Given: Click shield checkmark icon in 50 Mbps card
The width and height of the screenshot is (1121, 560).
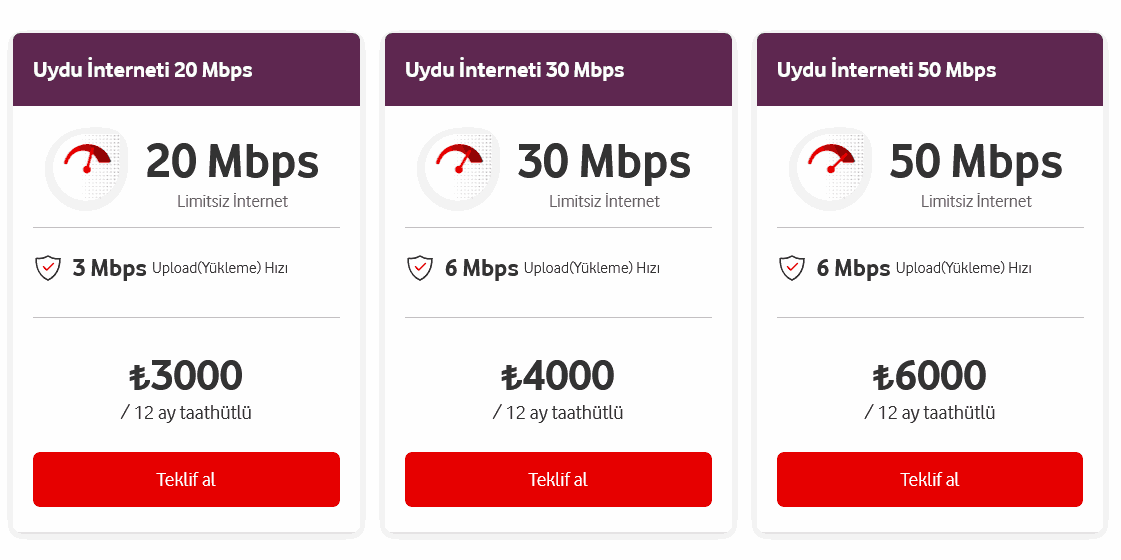Looking at the screenshot, I should (x=791, y=268).
